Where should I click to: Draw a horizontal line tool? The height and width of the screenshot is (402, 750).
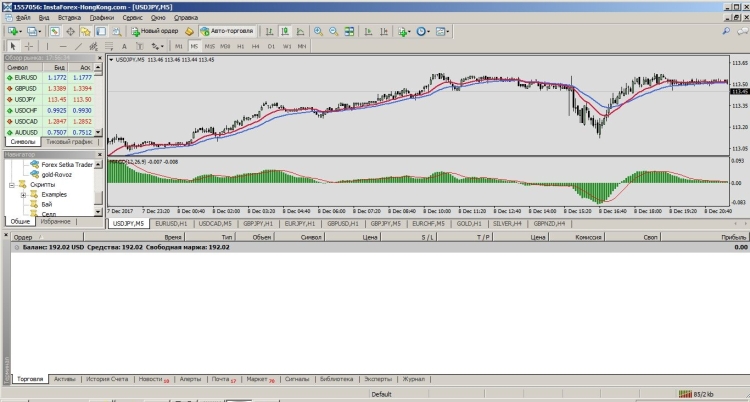coord(63,46)
